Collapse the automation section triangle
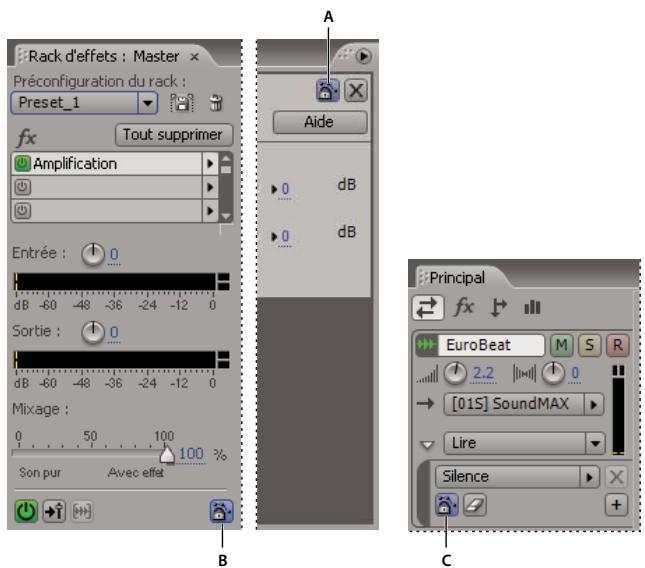Image resolution: width=645 pixels, height=568 pixels. coord(427,445)
